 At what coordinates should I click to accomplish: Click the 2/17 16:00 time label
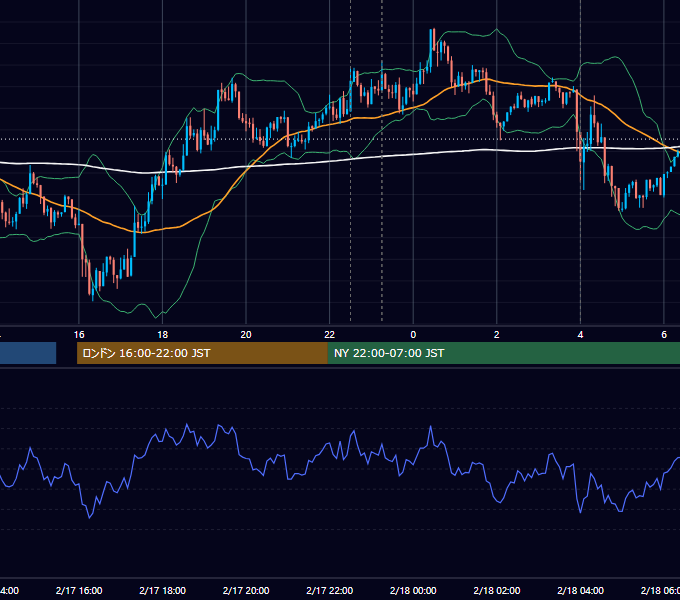tap(79, 590)
